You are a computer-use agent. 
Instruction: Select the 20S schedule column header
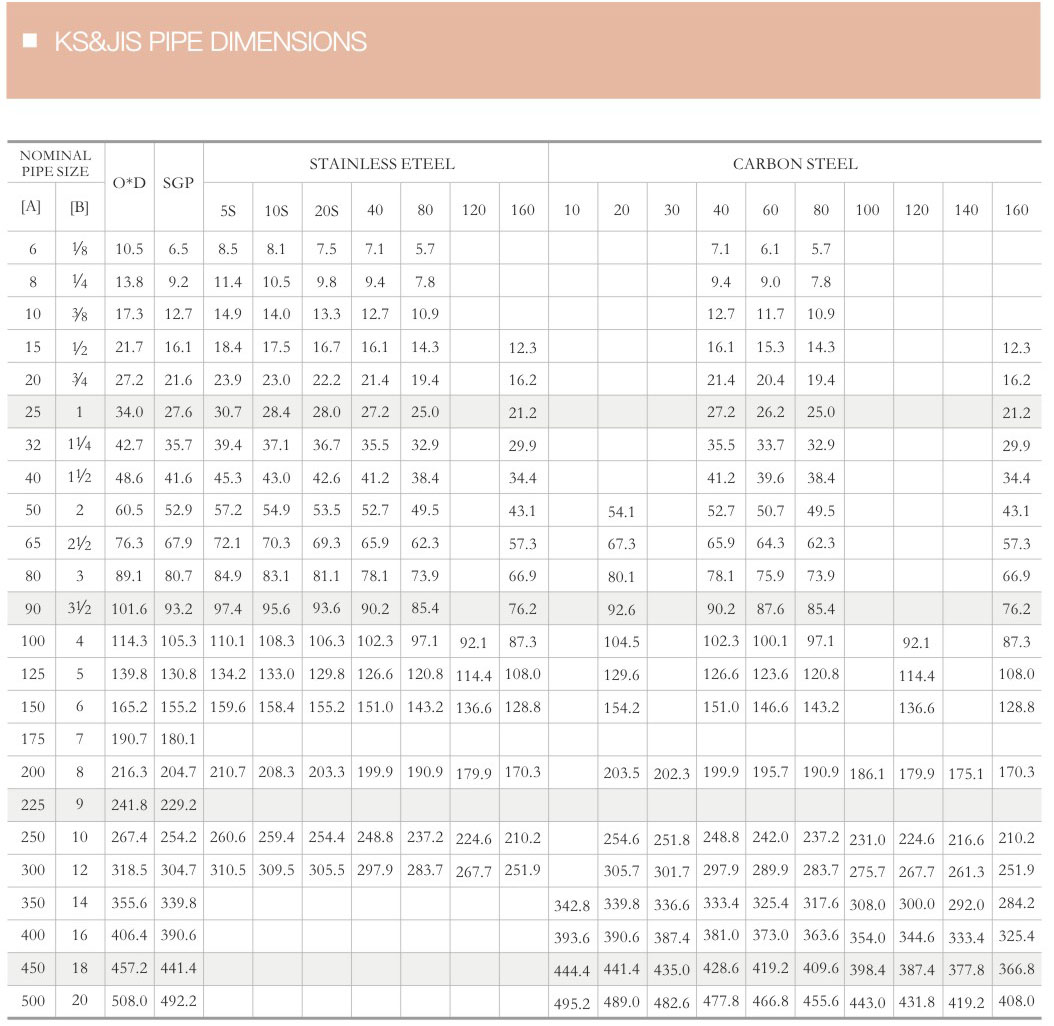pos(326,210)
